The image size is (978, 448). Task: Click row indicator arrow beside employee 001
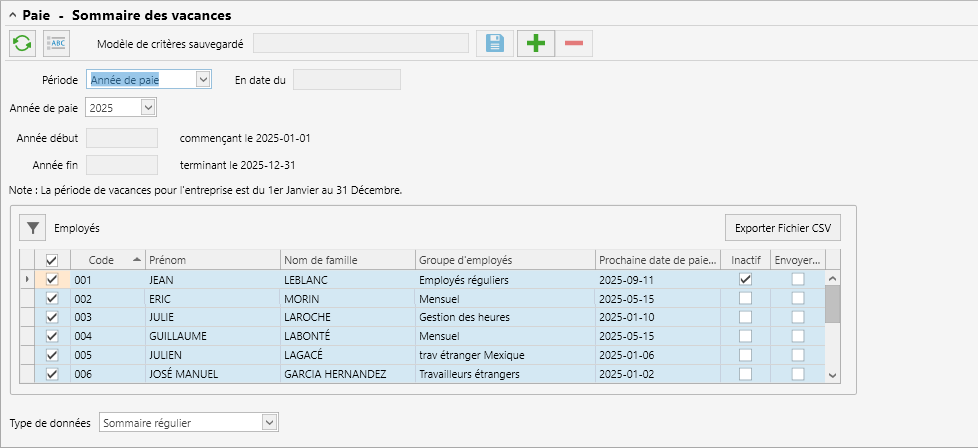(26, 280)
